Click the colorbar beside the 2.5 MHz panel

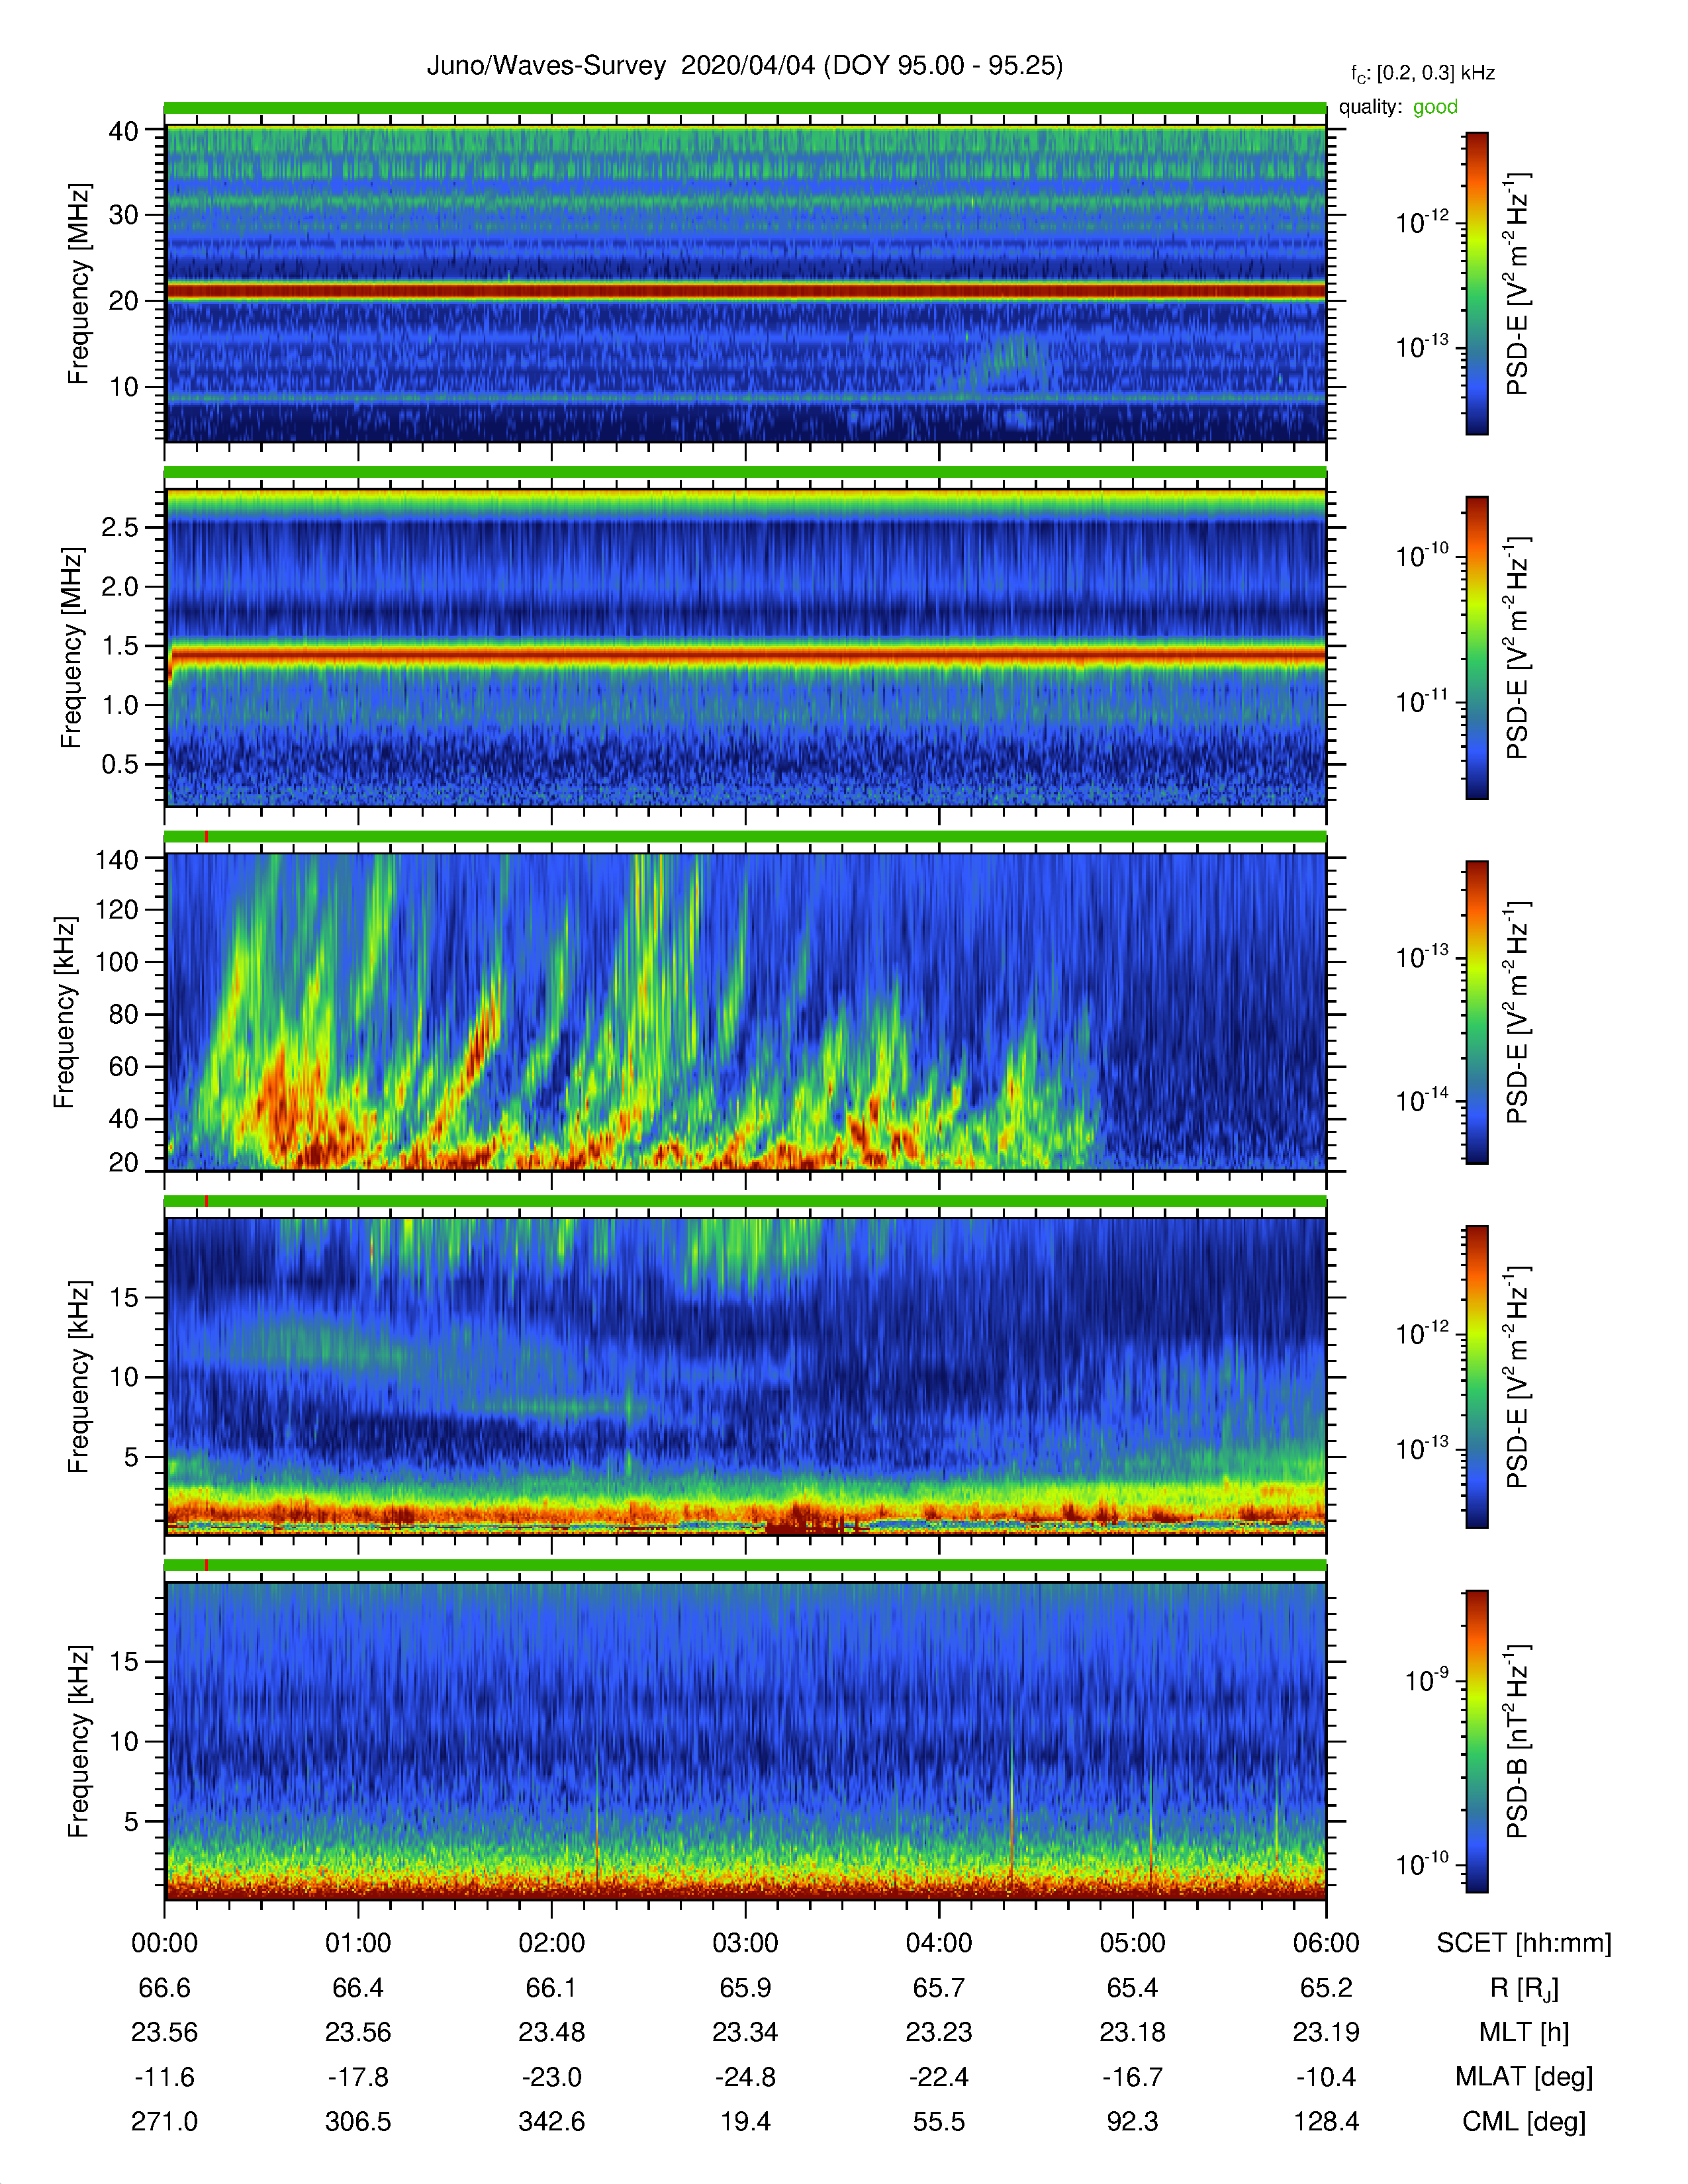(1476, 647)
